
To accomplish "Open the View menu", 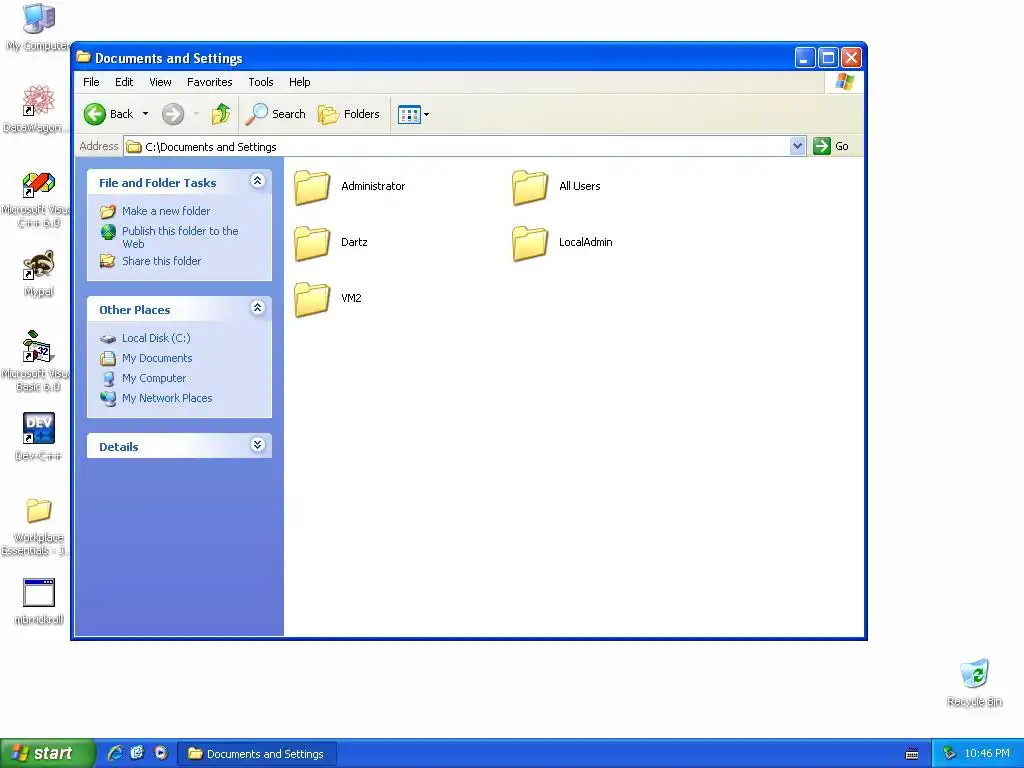I will click(160, 82).
